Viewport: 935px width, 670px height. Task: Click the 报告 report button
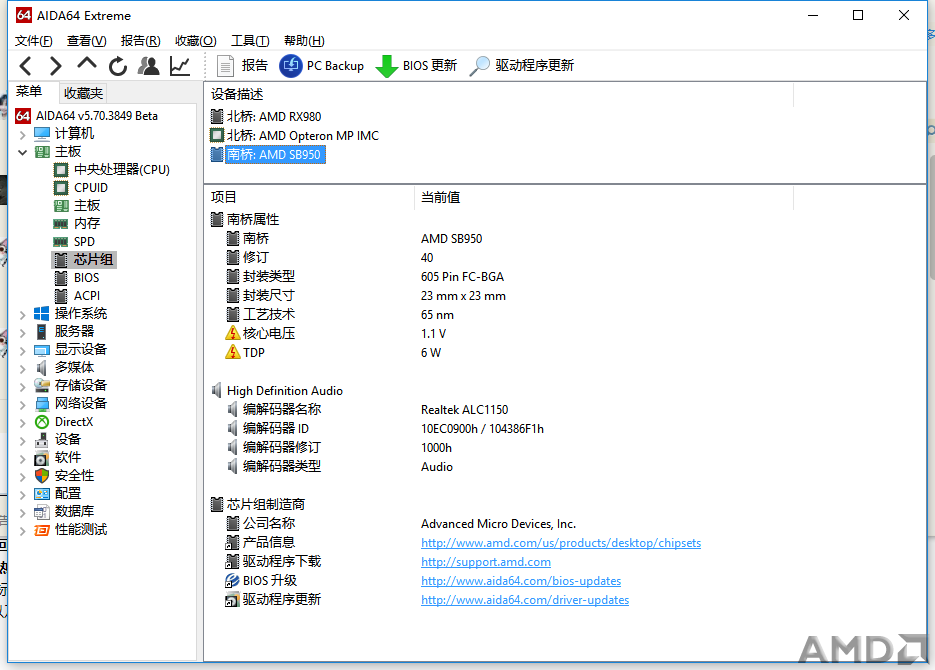pyautogui.click(x=242, y=66)
